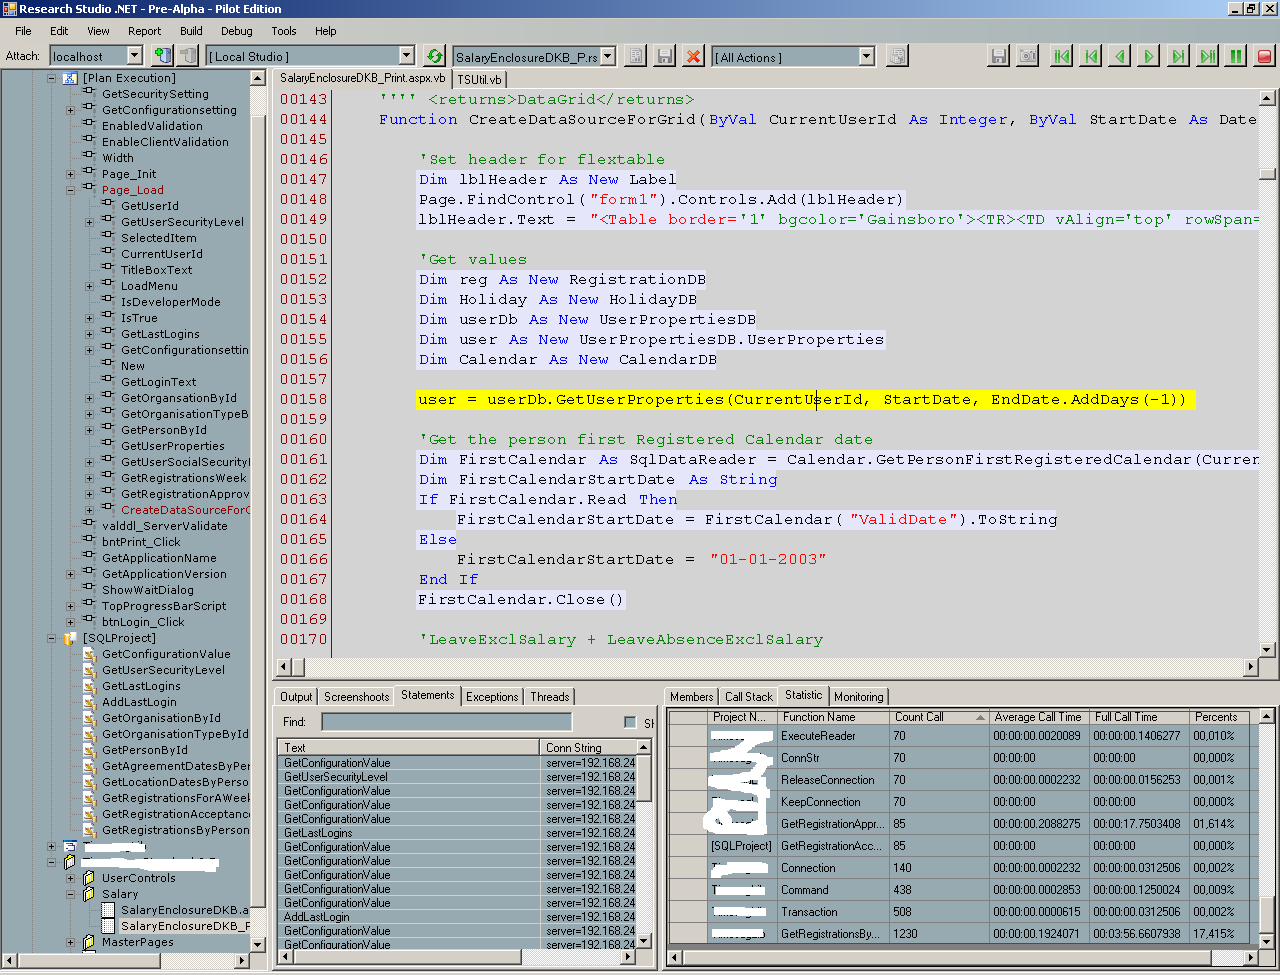Open the [Local Studio] dropdown
The height and width of the screenshot is (975, 1280).
(406, 57)
